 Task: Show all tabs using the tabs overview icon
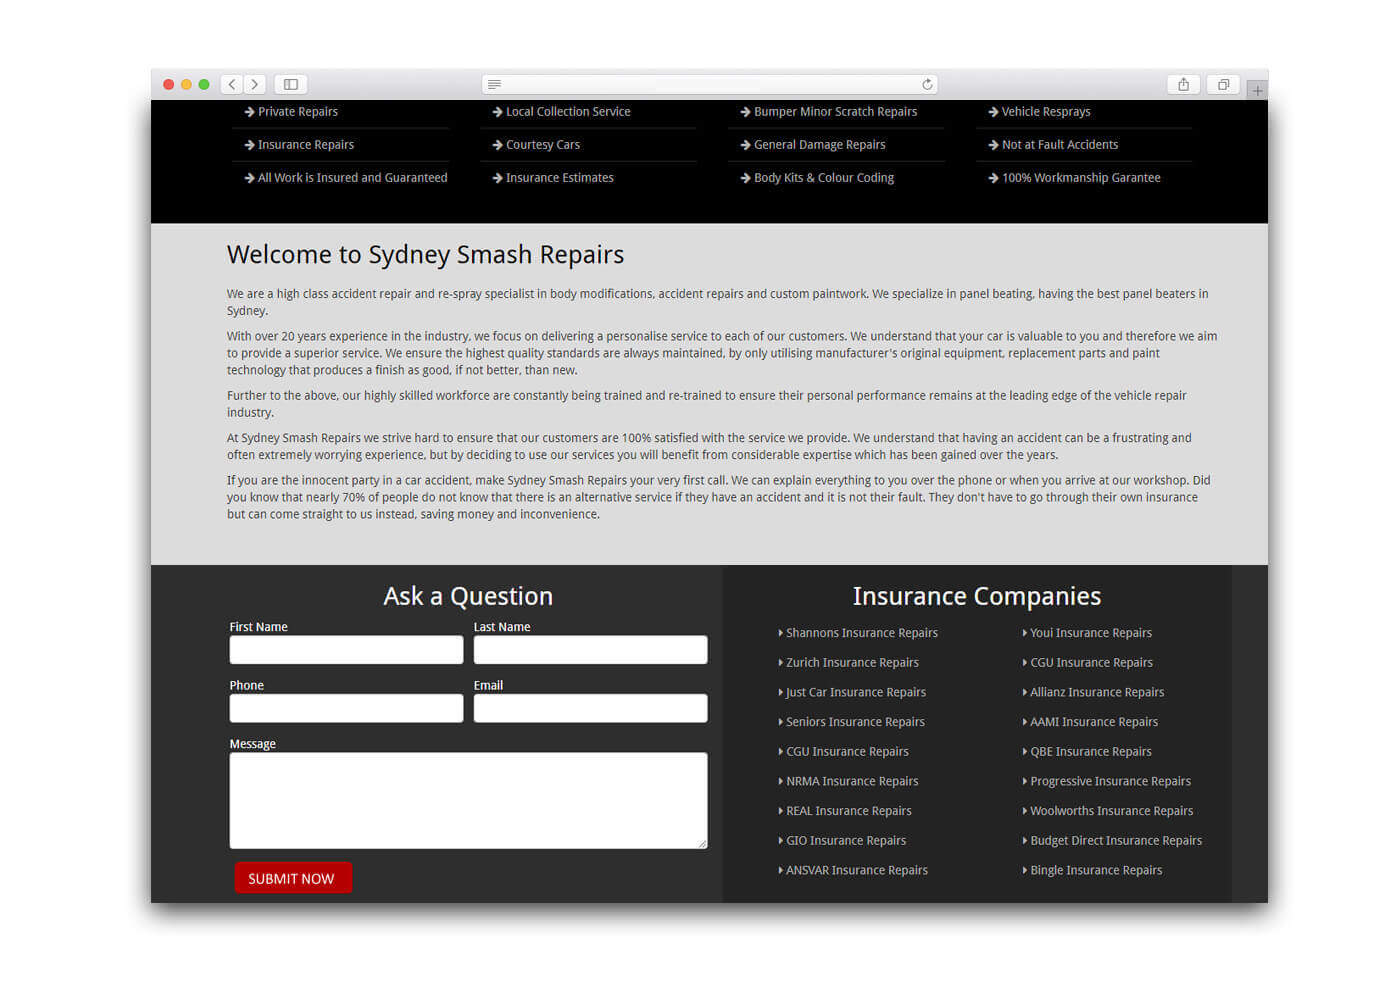[x=1223, y=84]
